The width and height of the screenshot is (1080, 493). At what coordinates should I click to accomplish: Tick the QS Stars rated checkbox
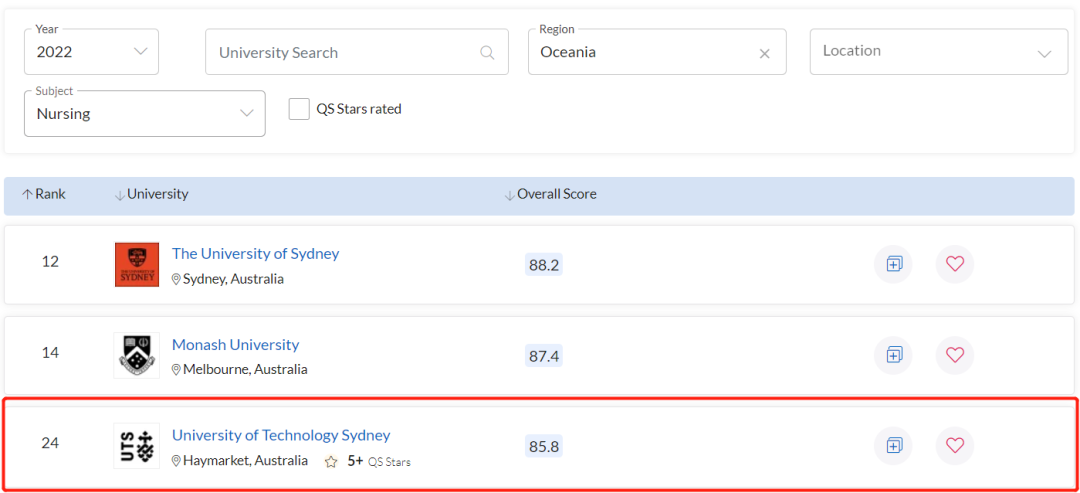tap(299, 109)
